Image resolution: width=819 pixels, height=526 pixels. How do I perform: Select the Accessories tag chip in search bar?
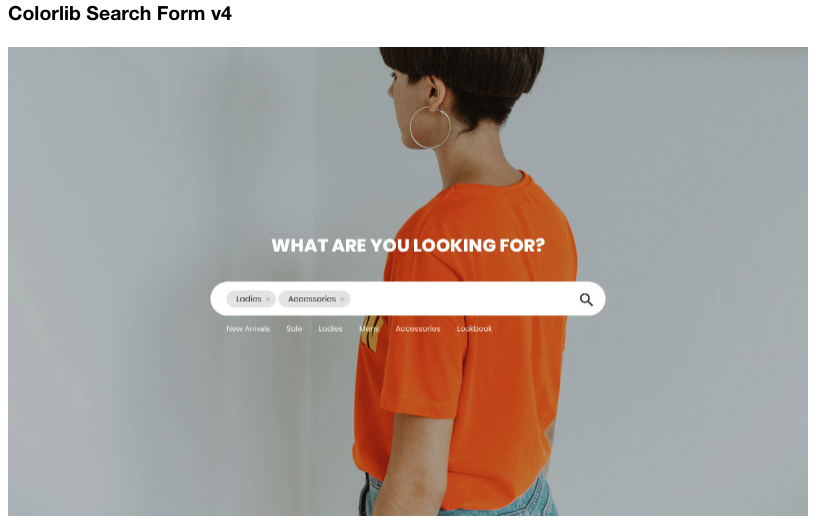click(x=314, y=299)
